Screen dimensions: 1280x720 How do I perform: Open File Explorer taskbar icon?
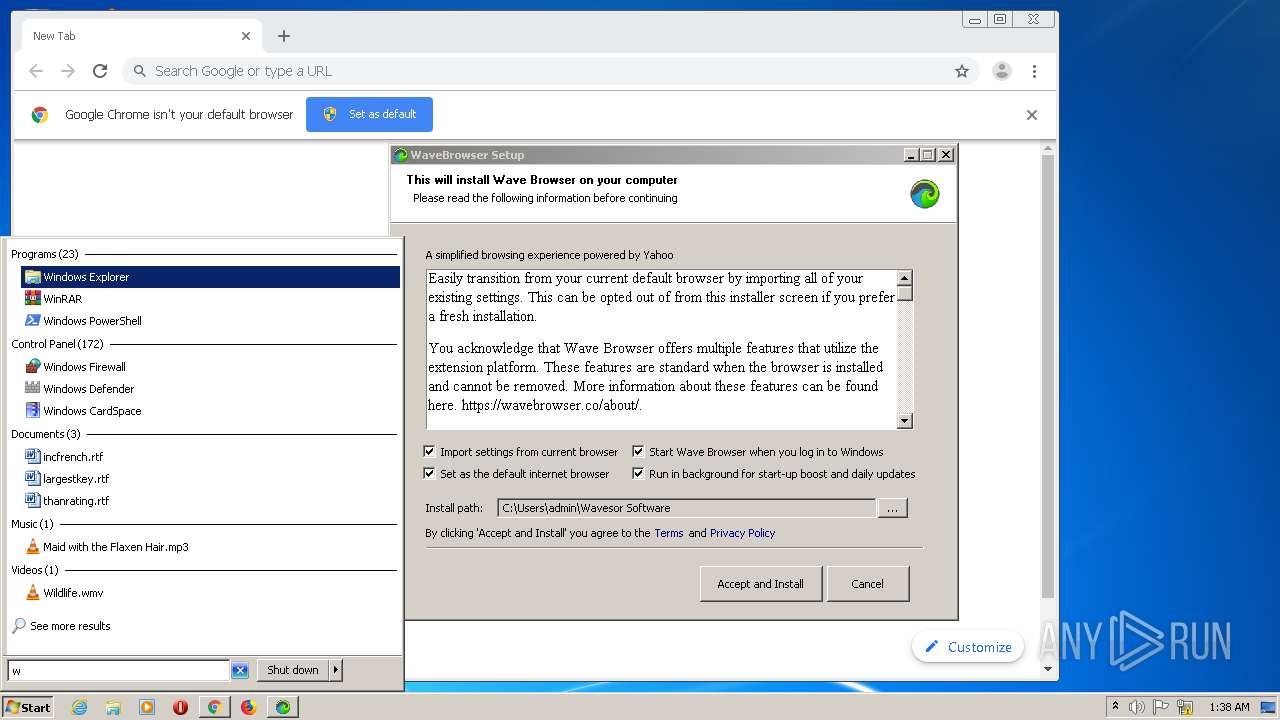tap(113, 707)
